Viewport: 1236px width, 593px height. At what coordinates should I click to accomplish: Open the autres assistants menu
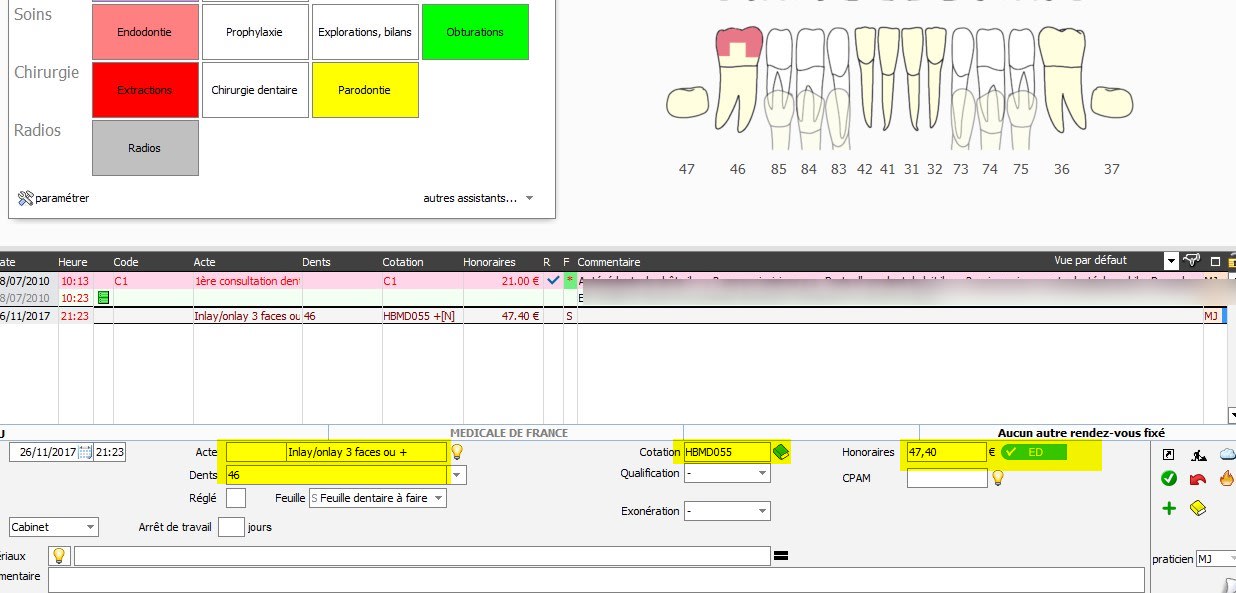[x=477, y=198]
